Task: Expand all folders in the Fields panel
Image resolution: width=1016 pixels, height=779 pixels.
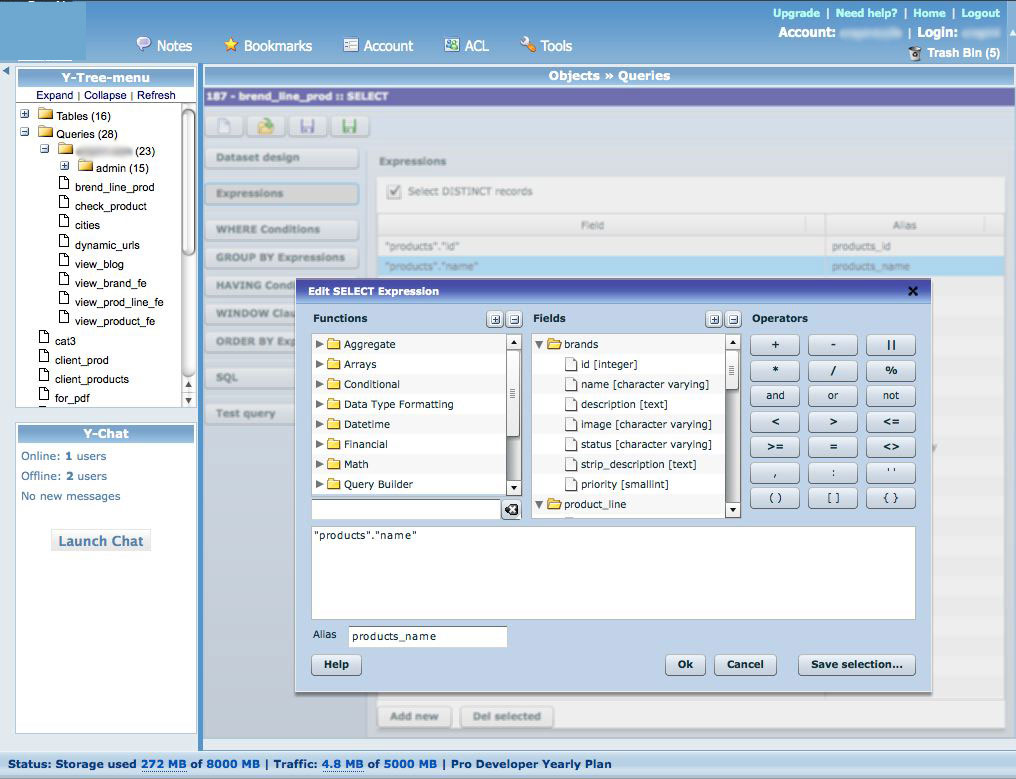Action: click(x=713, y=319)
